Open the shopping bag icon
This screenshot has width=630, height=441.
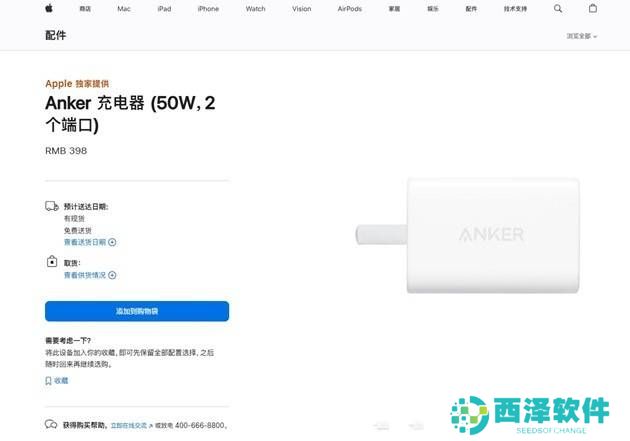[593, 8]
